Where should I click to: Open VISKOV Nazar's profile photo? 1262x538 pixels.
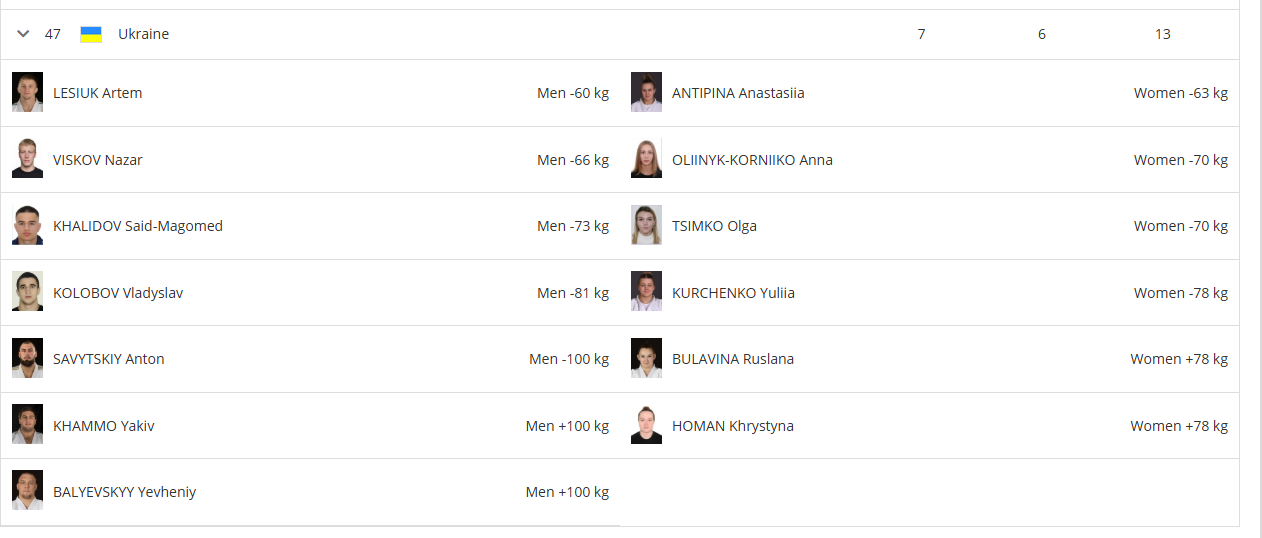pos(28,159)
